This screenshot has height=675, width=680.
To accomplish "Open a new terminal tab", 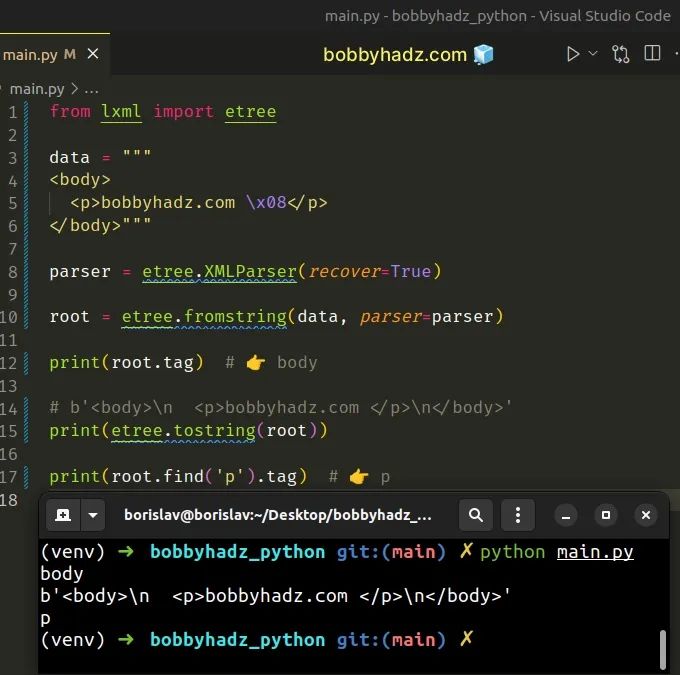I will click(x=63, y=515).
